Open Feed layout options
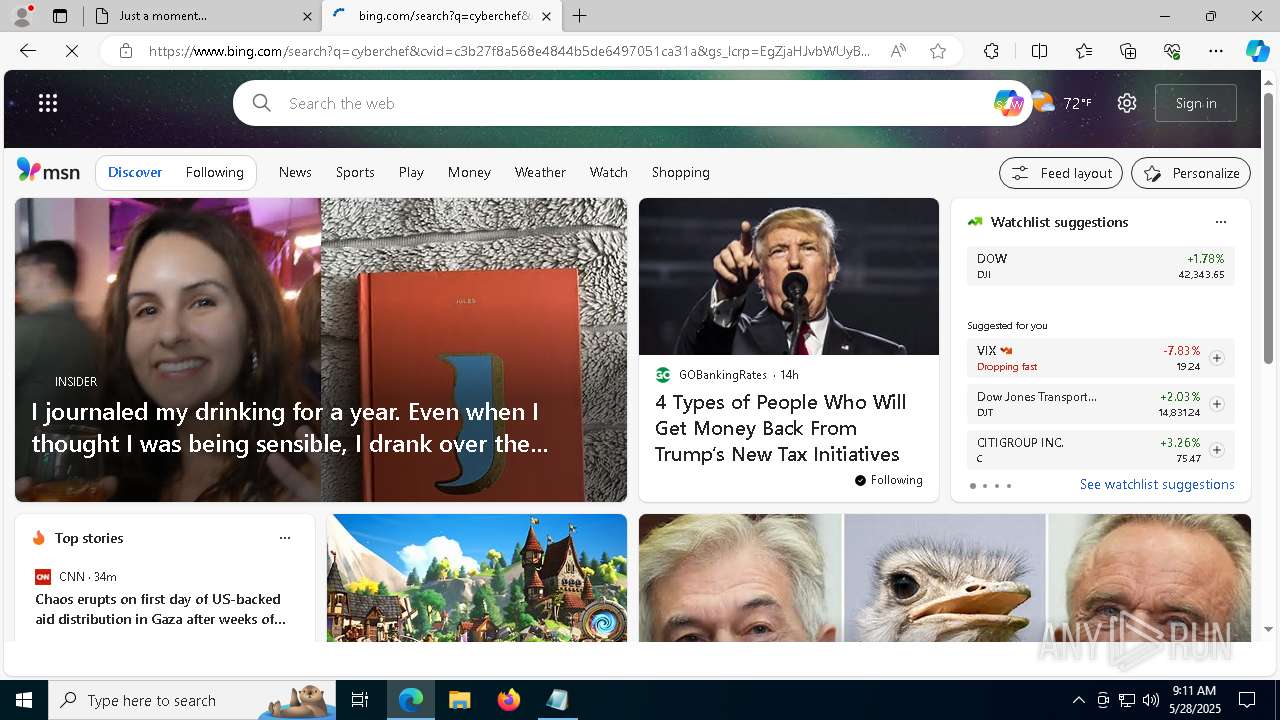The height and width of the screenshot is (720, 1280). click(1061, 173)
